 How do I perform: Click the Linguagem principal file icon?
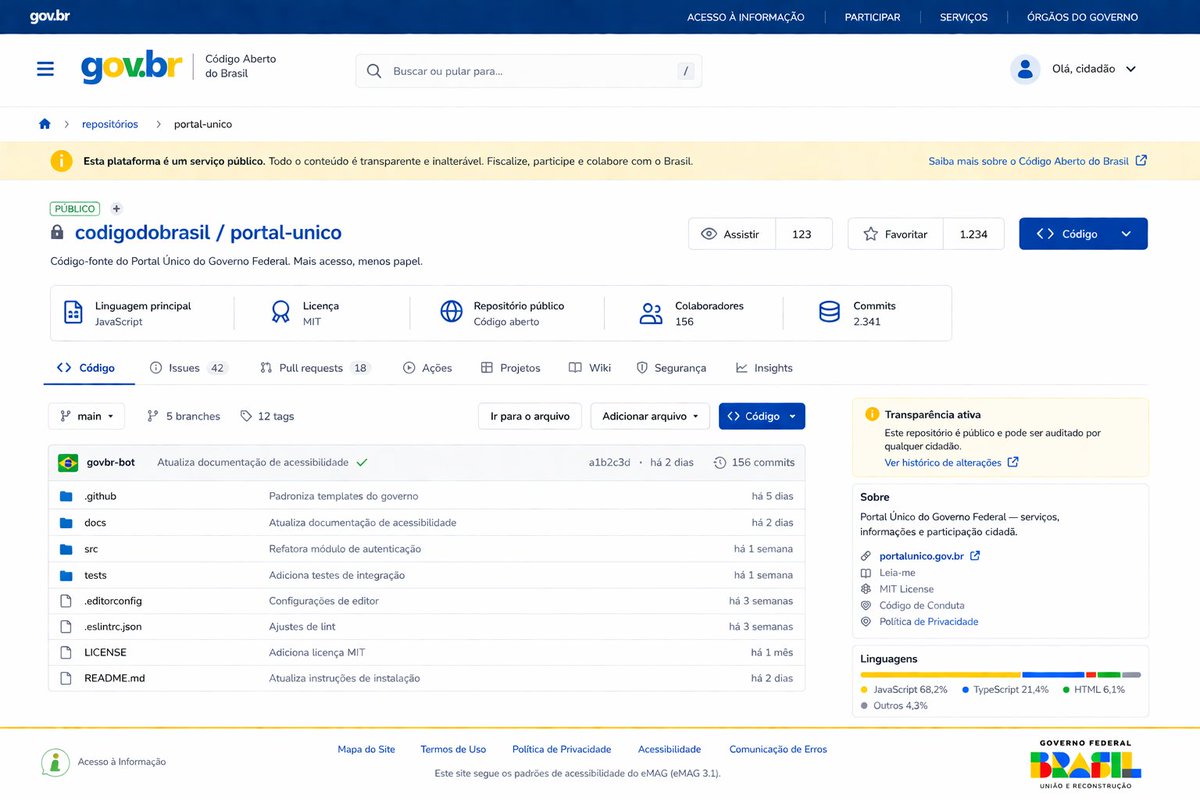(x=73, y=312)
